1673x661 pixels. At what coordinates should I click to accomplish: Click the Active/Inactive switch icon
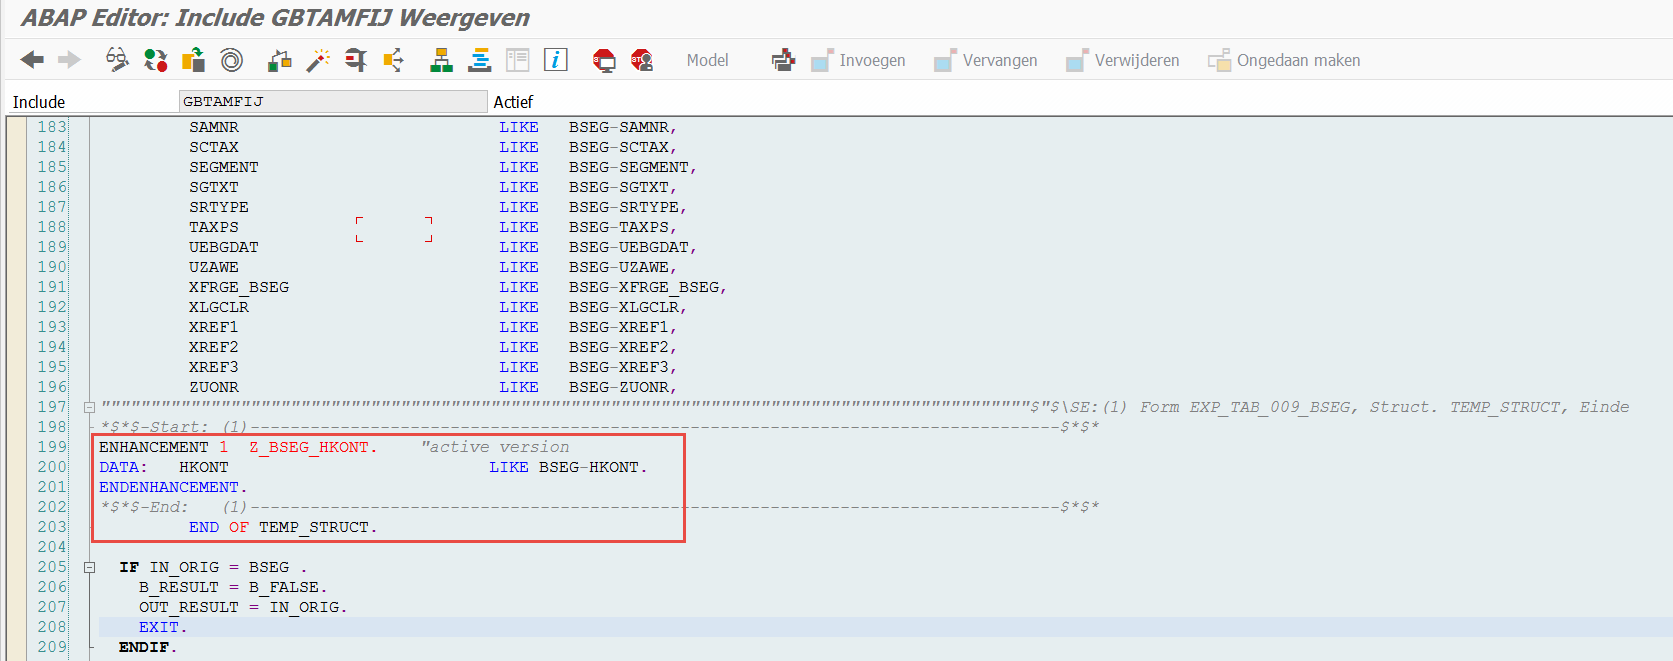pos(155,60)
